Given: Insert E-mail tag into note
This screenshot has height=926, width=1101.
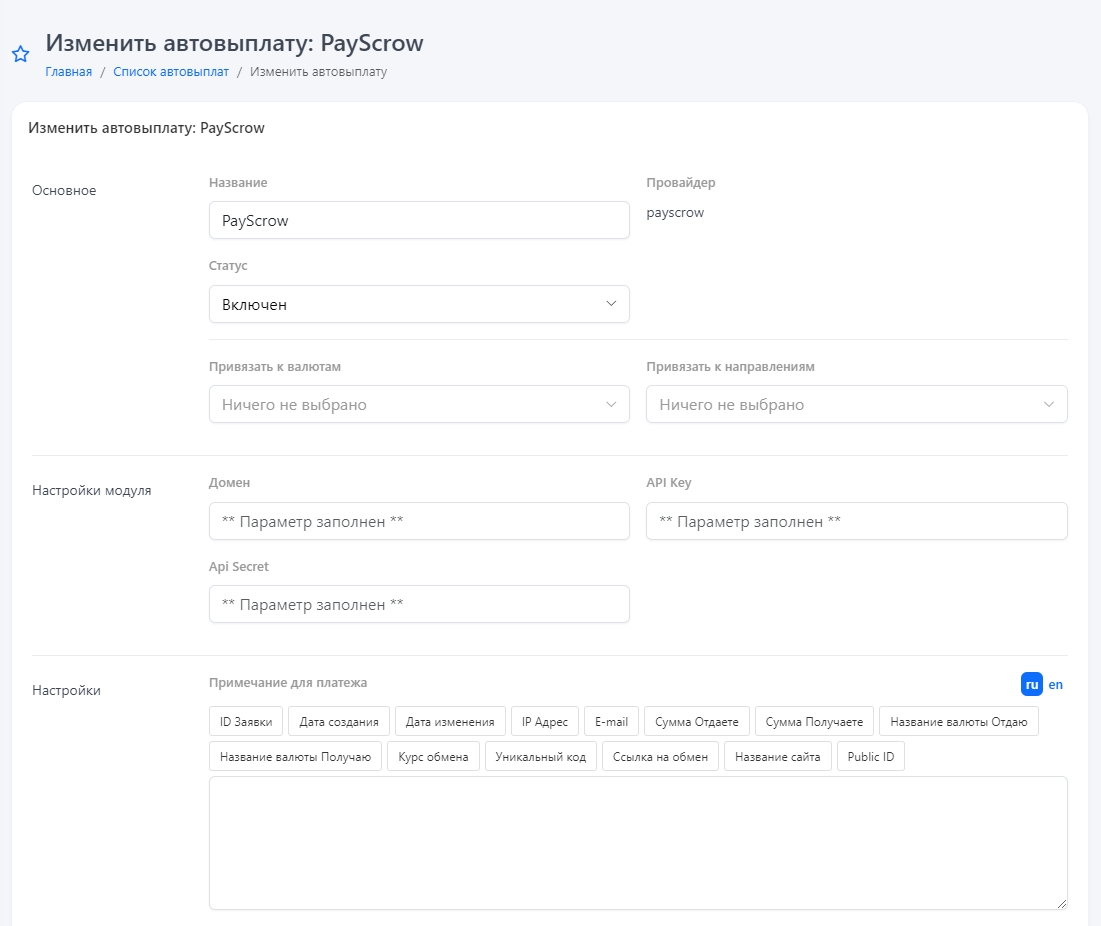Looking at the screenshot, I should 611,721.
